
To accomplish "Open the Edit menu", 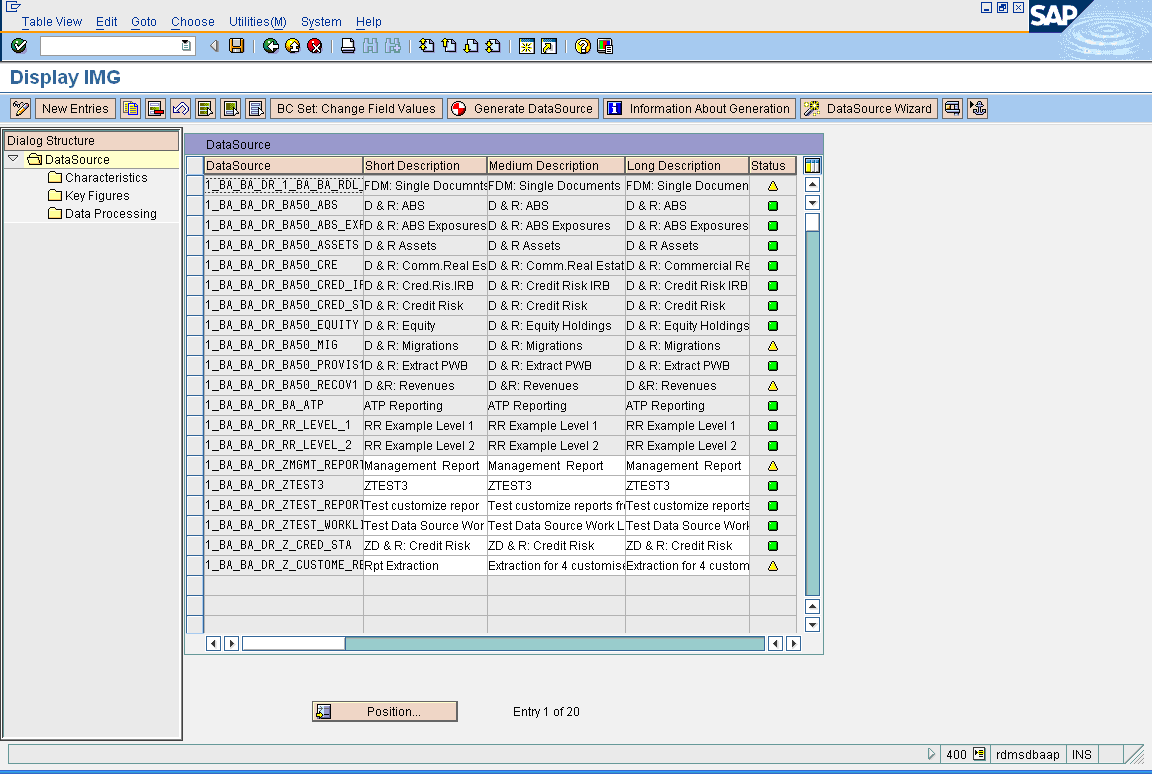I will click(x=107, y=22).
